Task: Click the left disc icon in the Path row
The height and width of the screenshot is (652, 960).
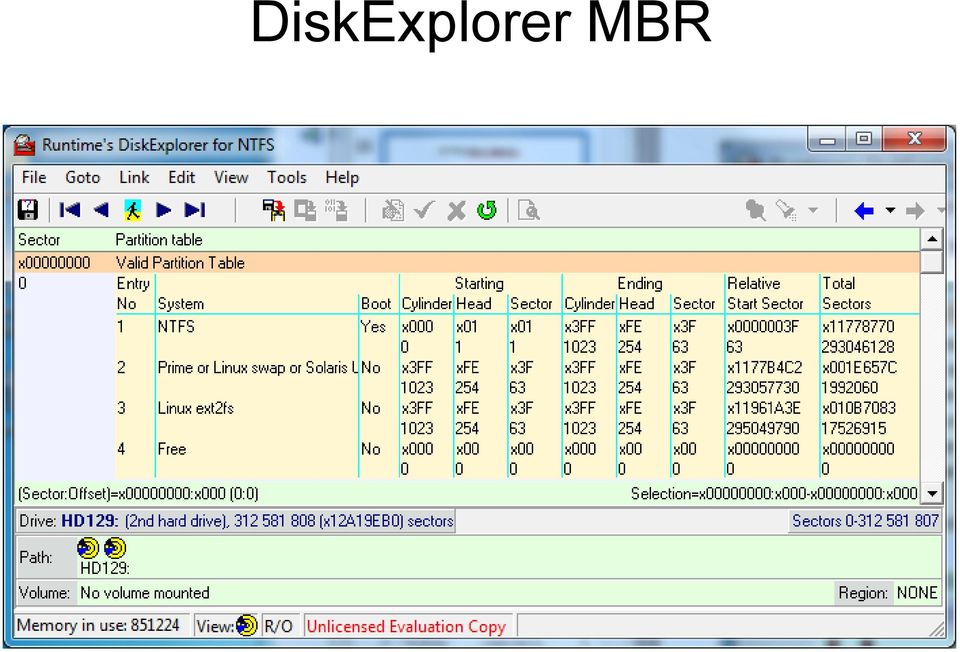Action: click(x=89, y=548)
